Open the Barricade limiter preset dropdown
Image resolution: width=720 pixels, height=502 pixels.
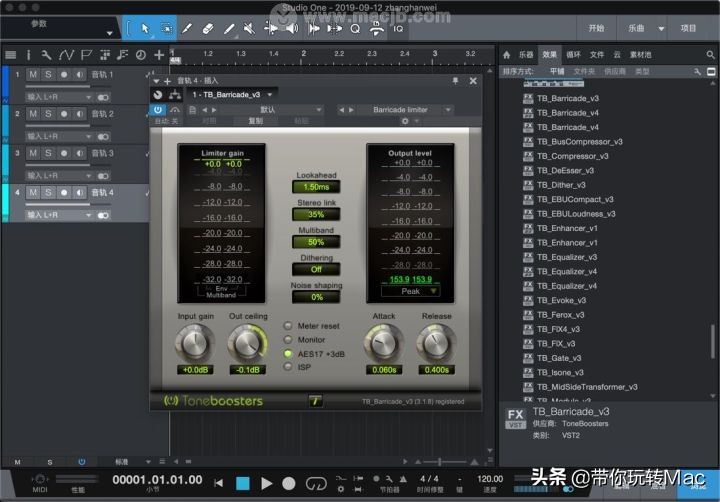pyautogui.click(x=400, y=109)
